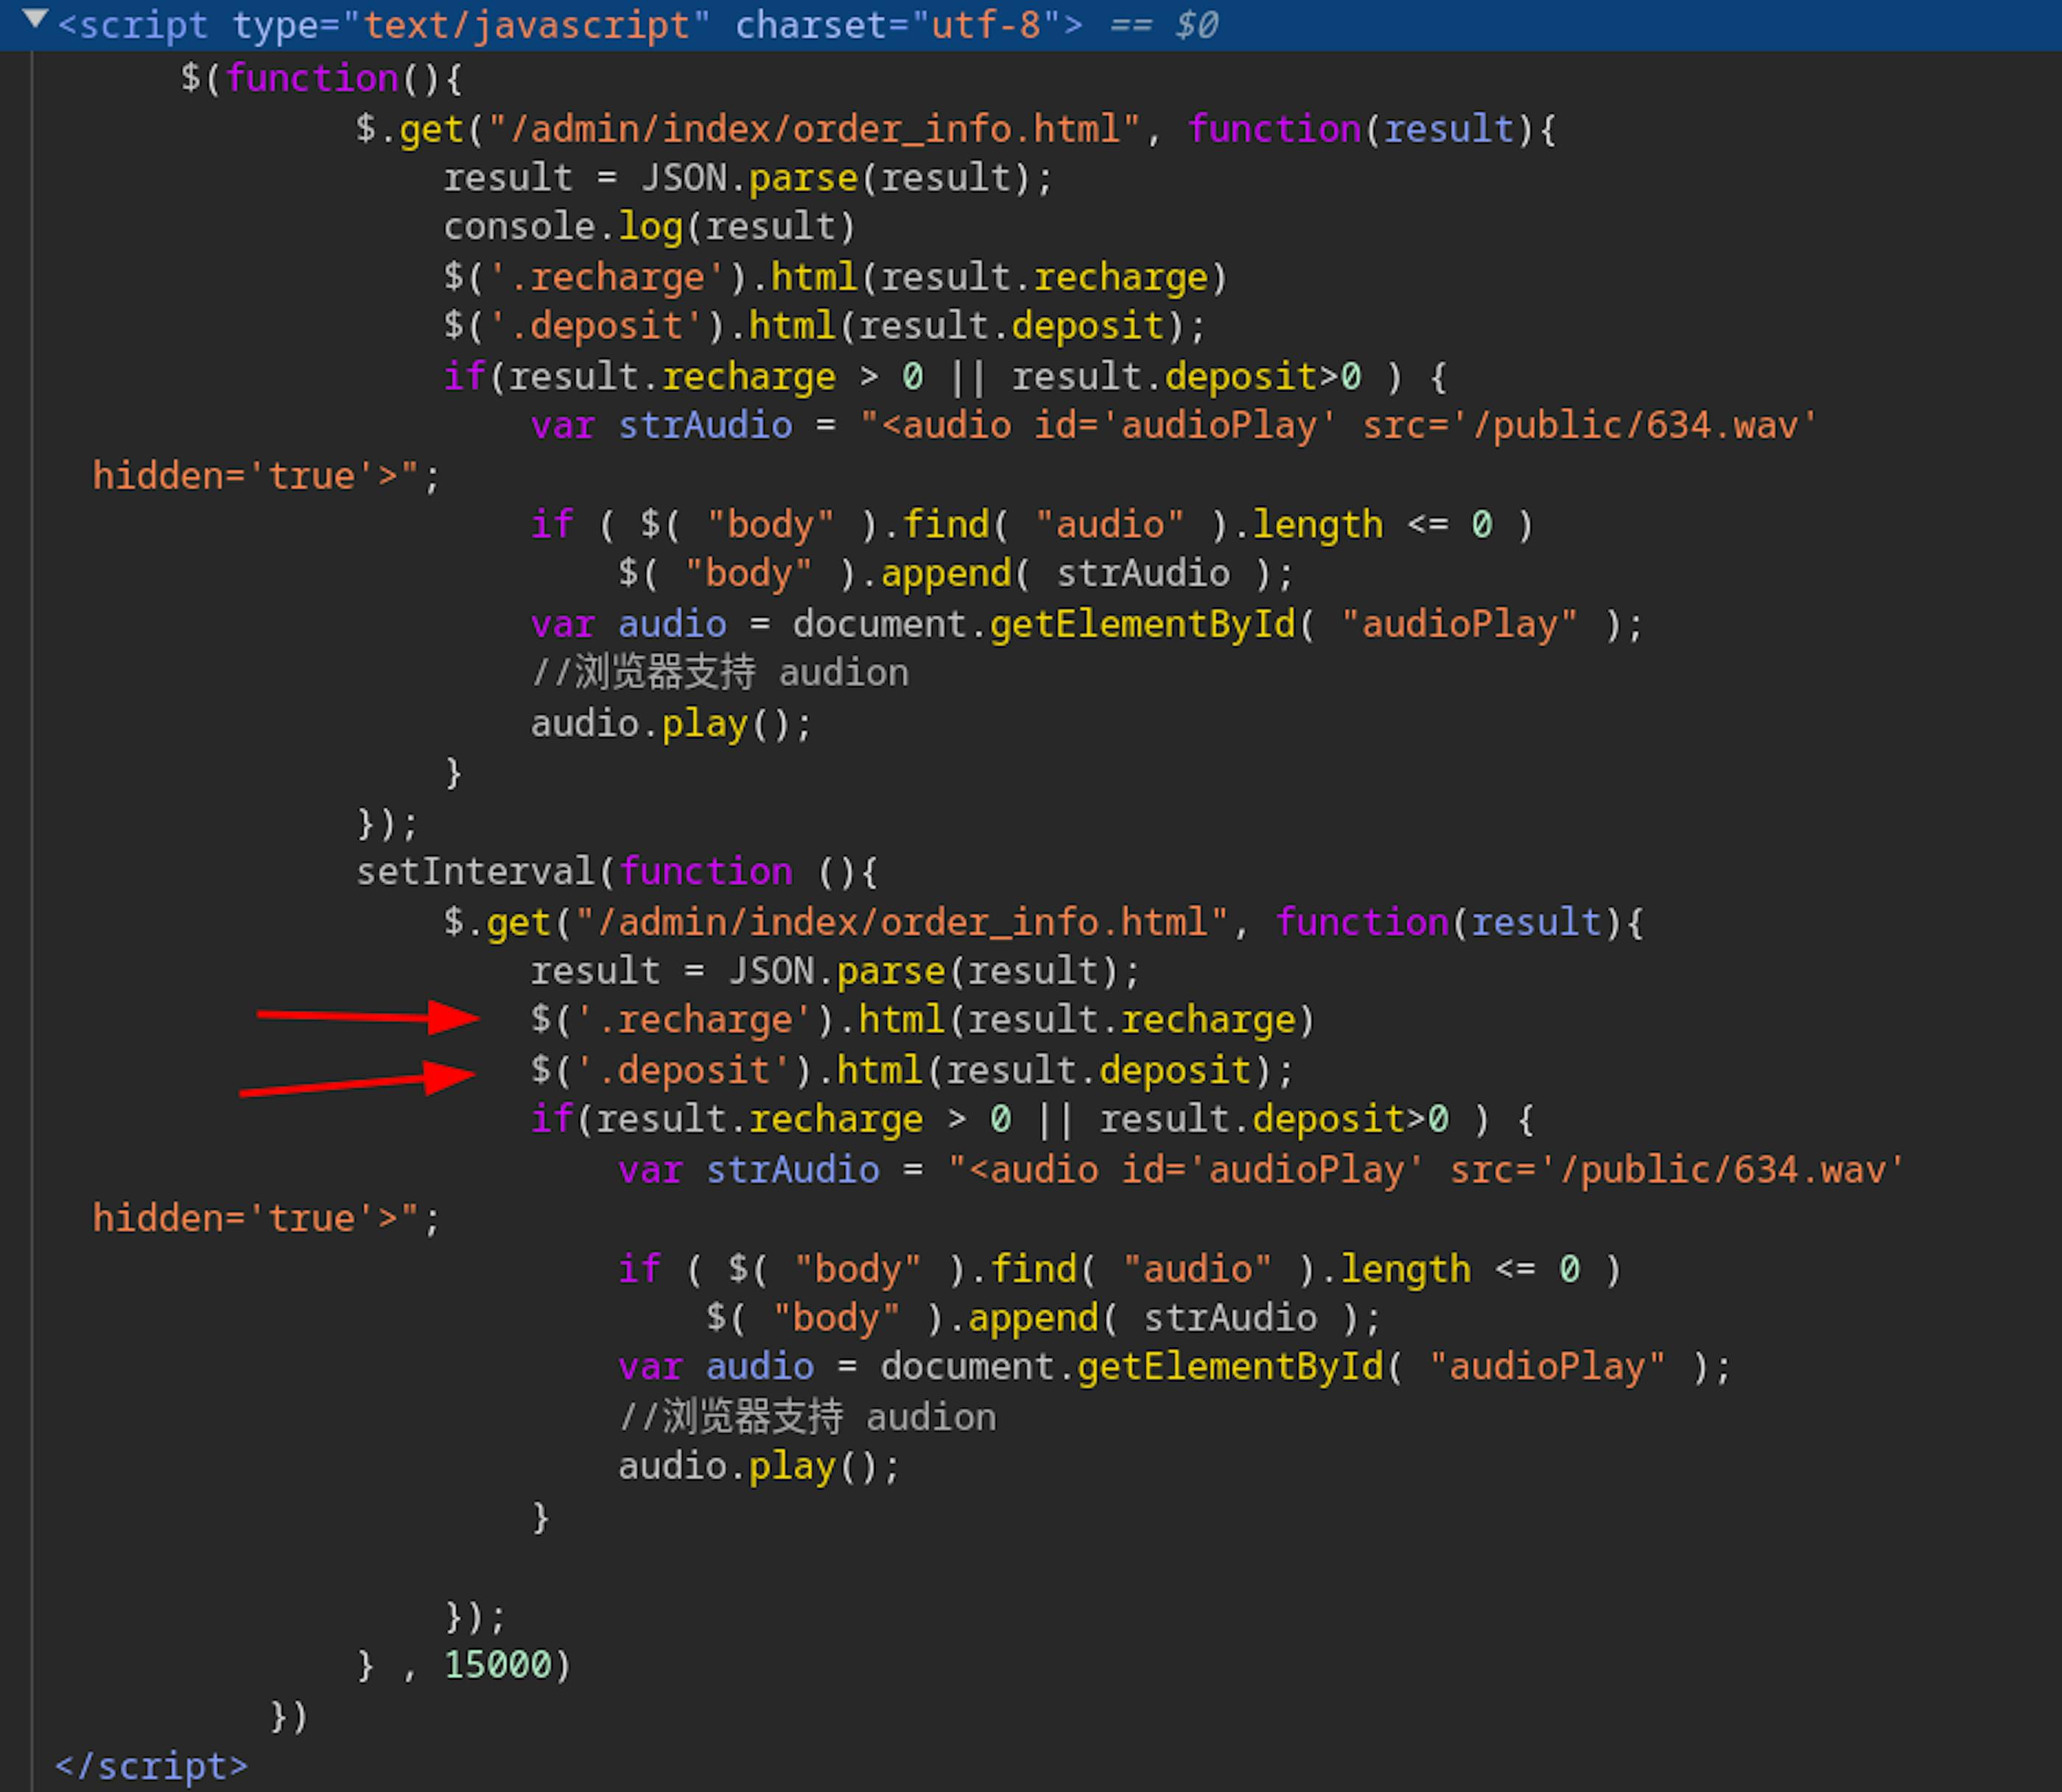Click the first $.get order_info.html line
The height and width of the screenshot is (1792, 2062).
(x=956, y=129)
